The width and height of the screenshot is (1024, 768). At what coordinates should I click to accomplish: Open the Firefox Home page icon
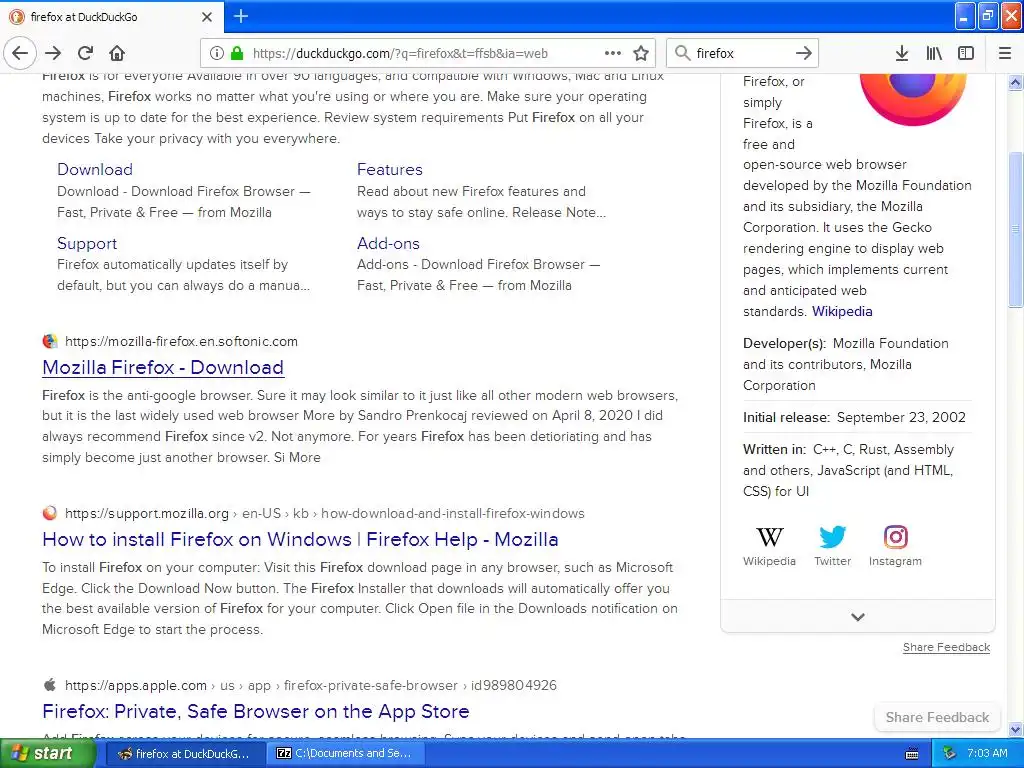pos(117,53)
